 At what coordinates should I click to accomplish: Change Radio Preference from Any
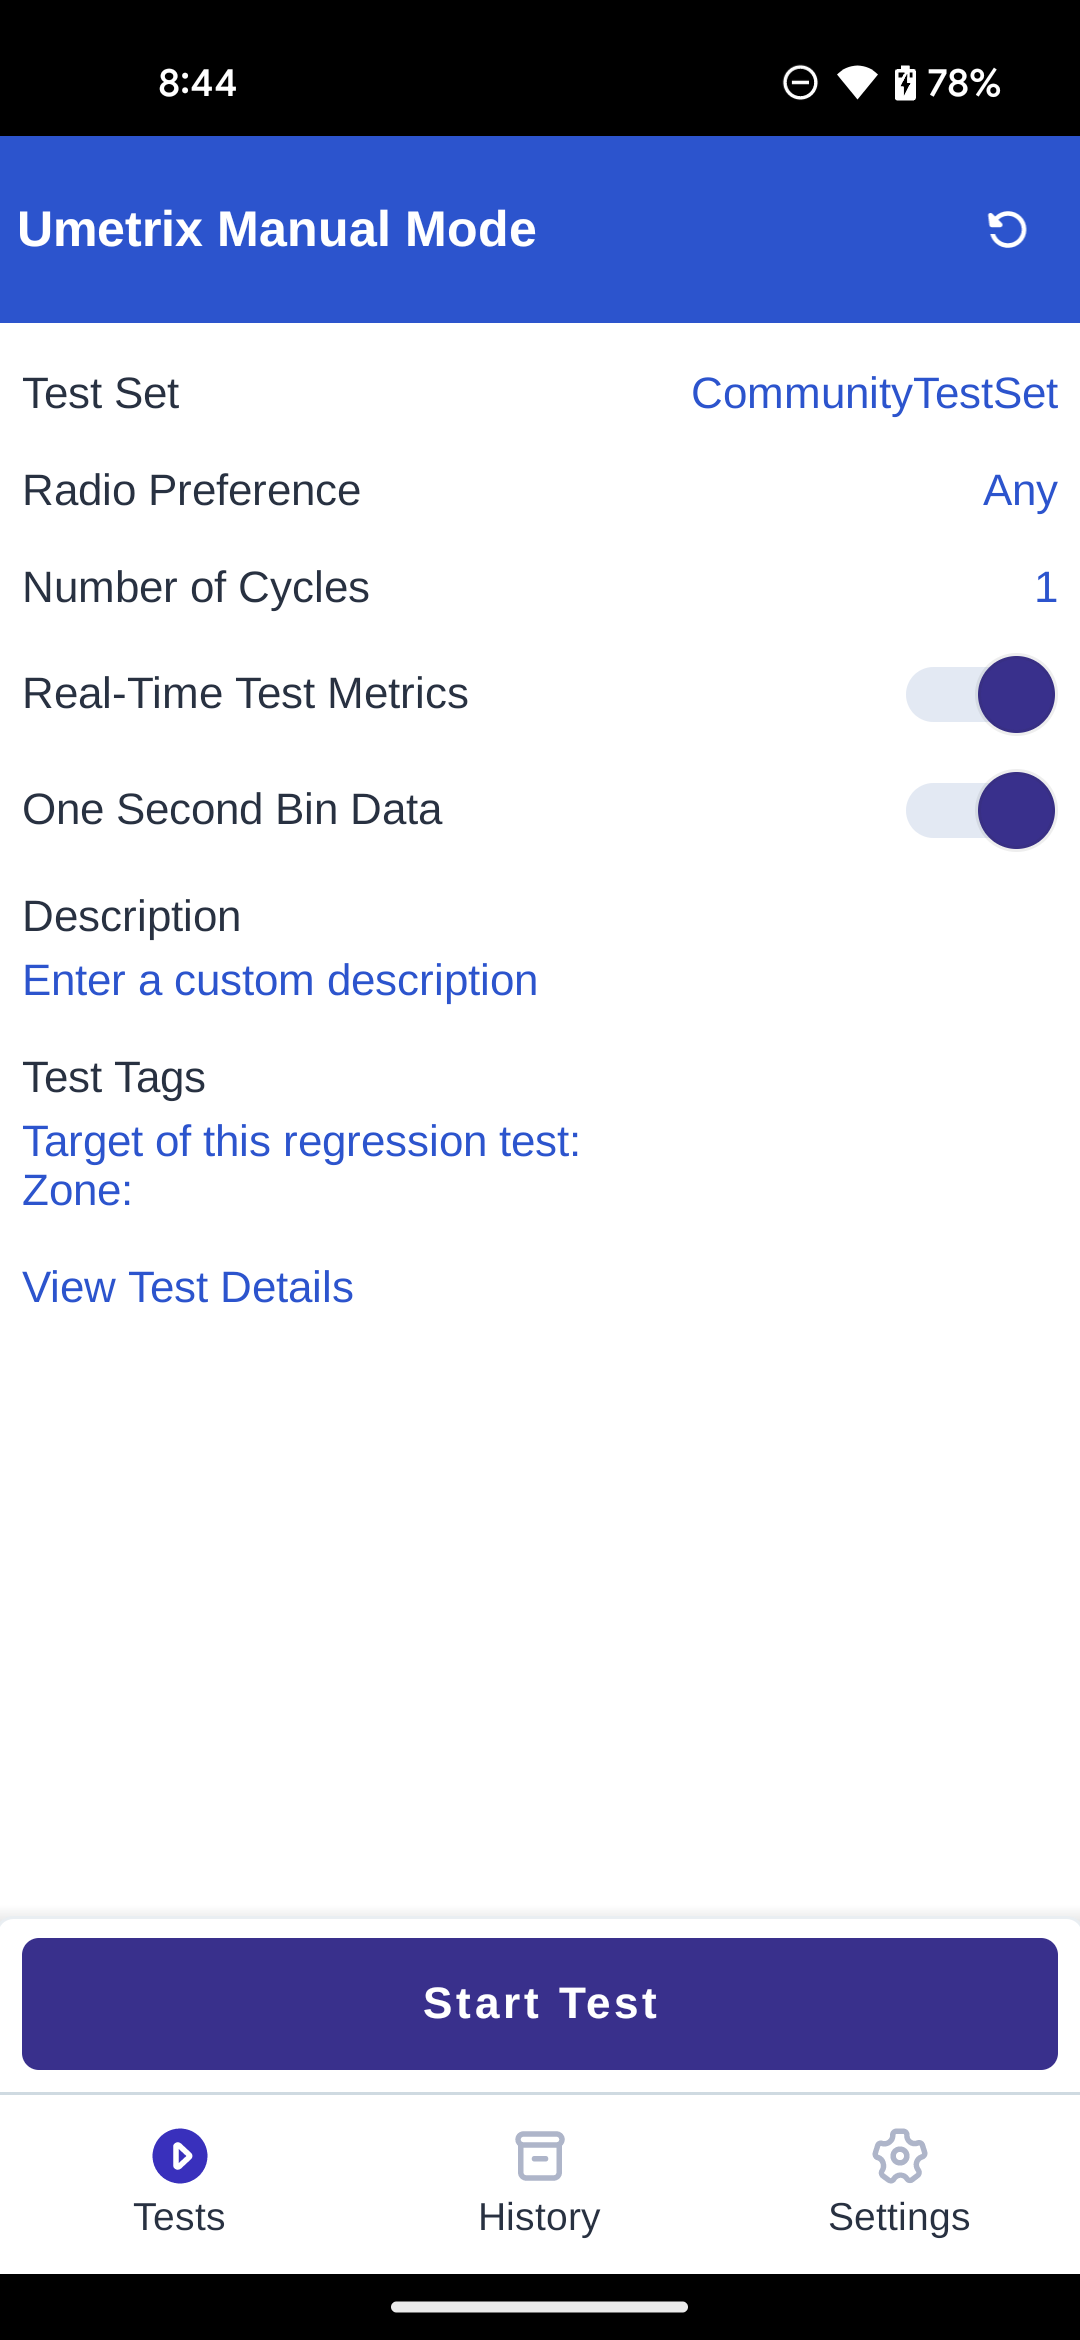[x=1020, y=491]
